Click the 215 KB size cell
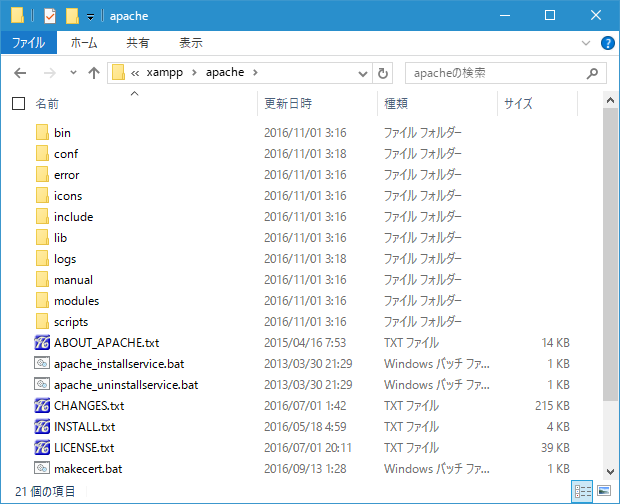 (552, 406)
